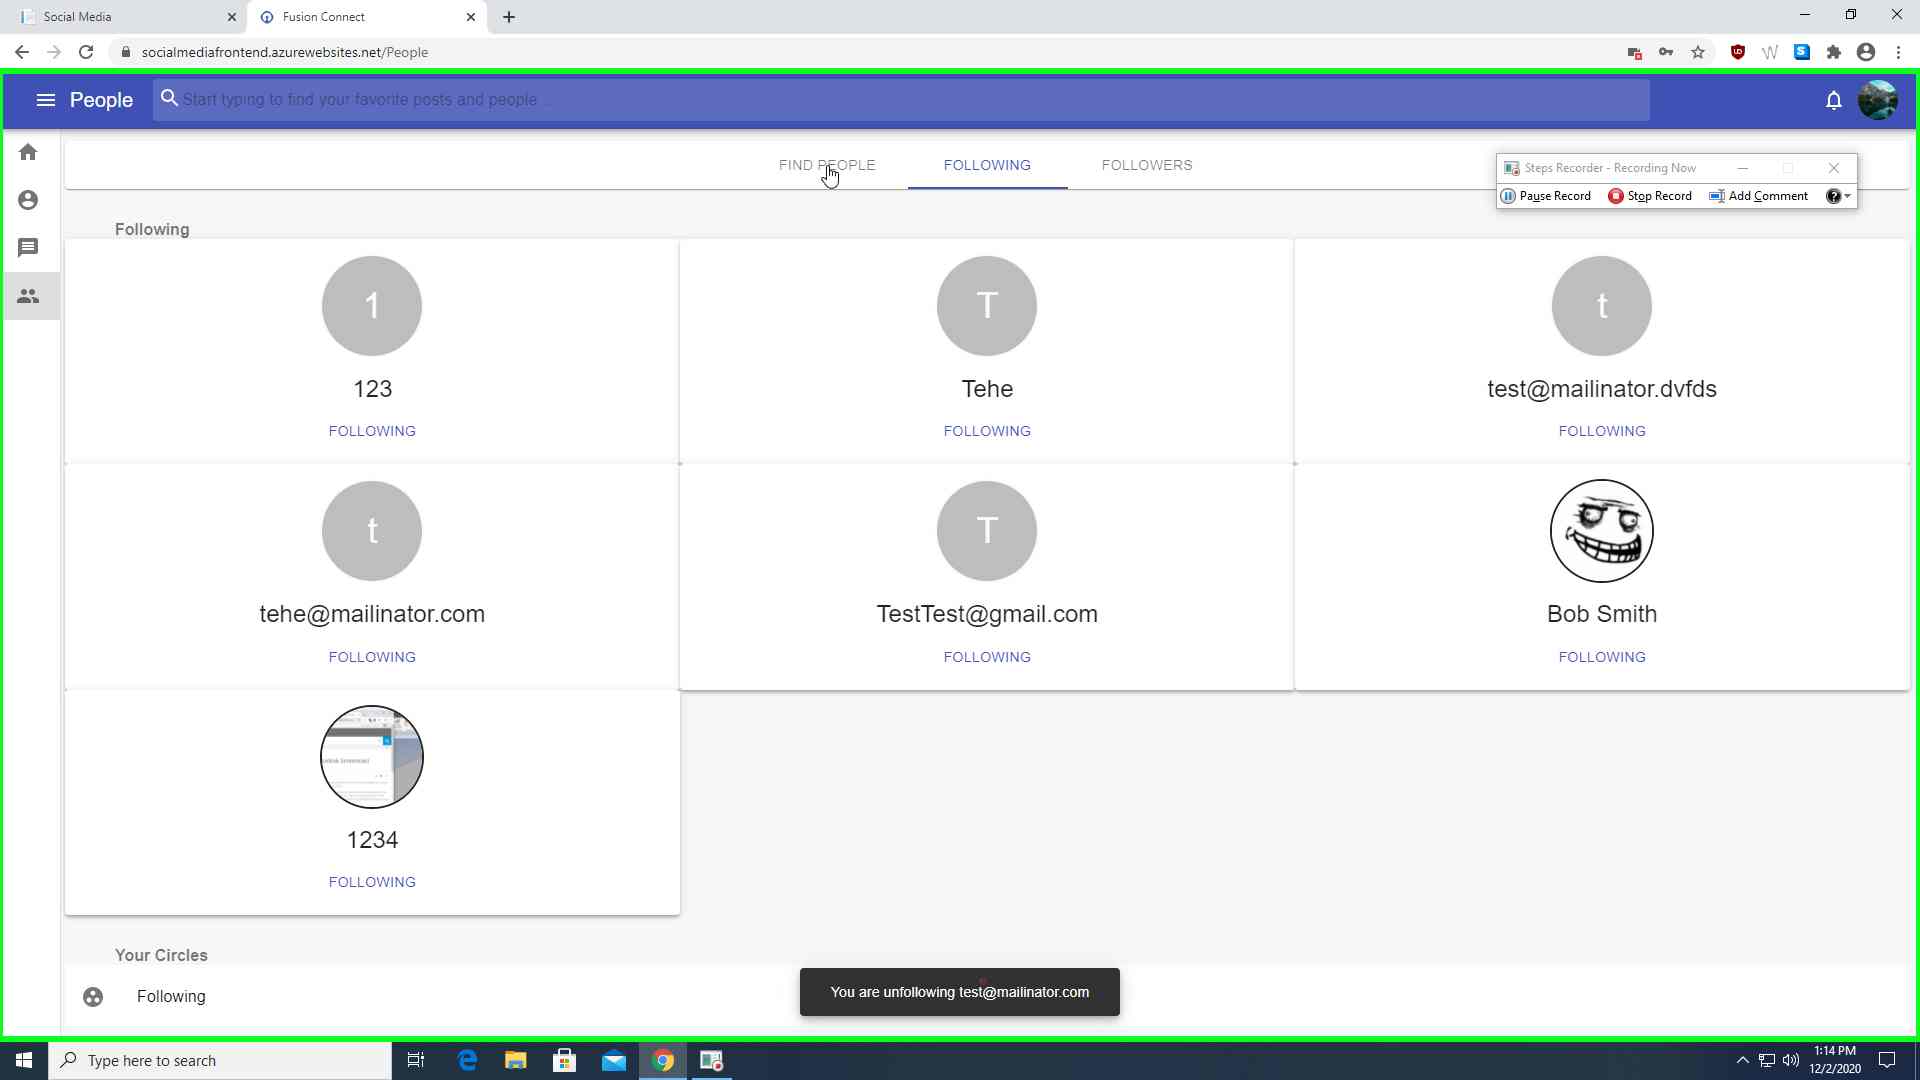Click the password key icon
Viewport: 1920px width, 1080px height.
tap(1666, 52)
